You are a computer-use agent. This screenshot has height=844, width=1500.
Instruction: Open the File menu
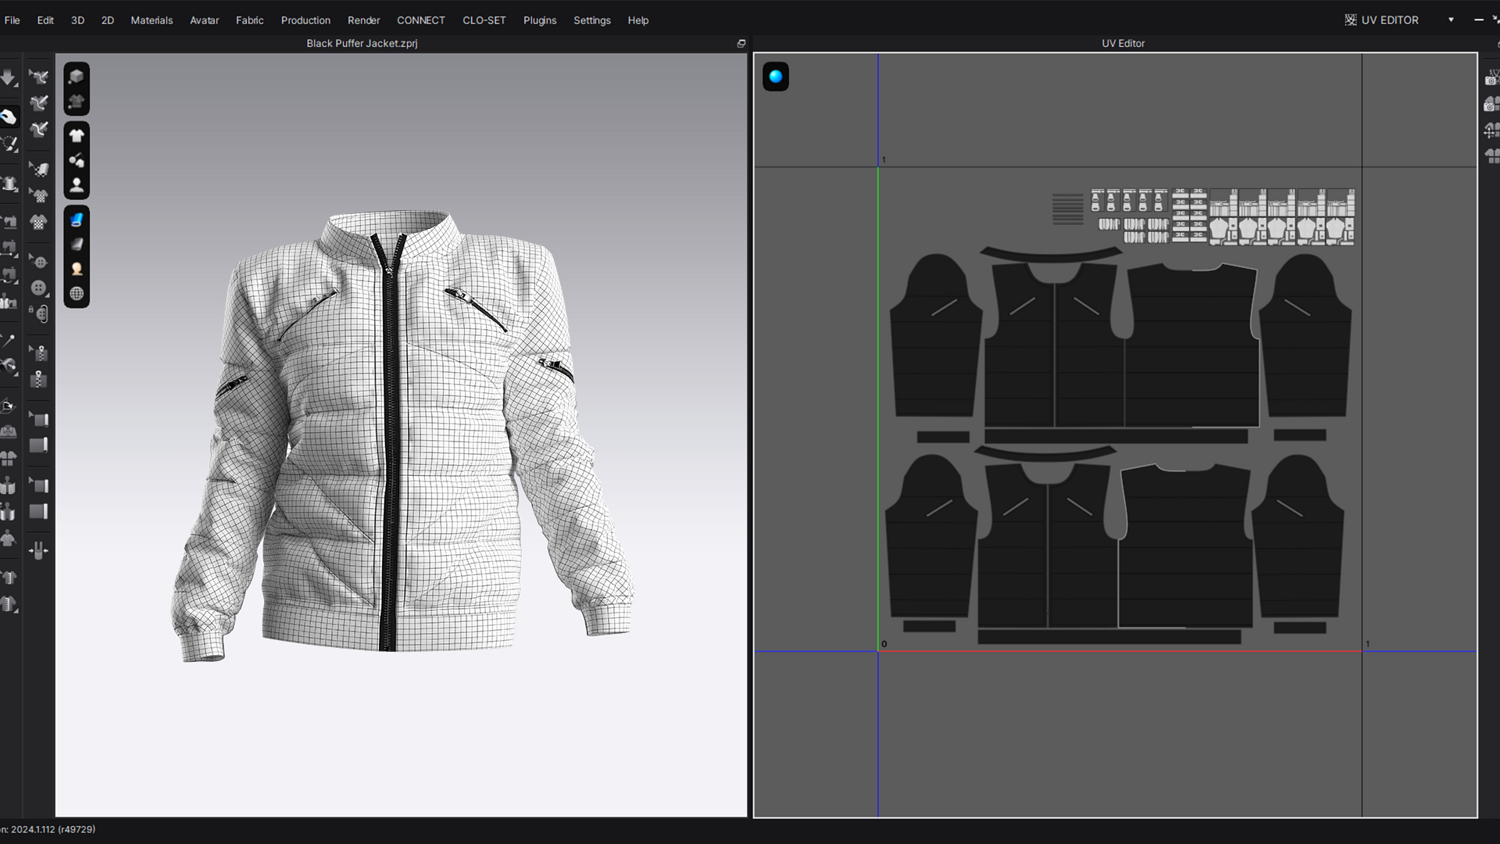coord(12,20)
